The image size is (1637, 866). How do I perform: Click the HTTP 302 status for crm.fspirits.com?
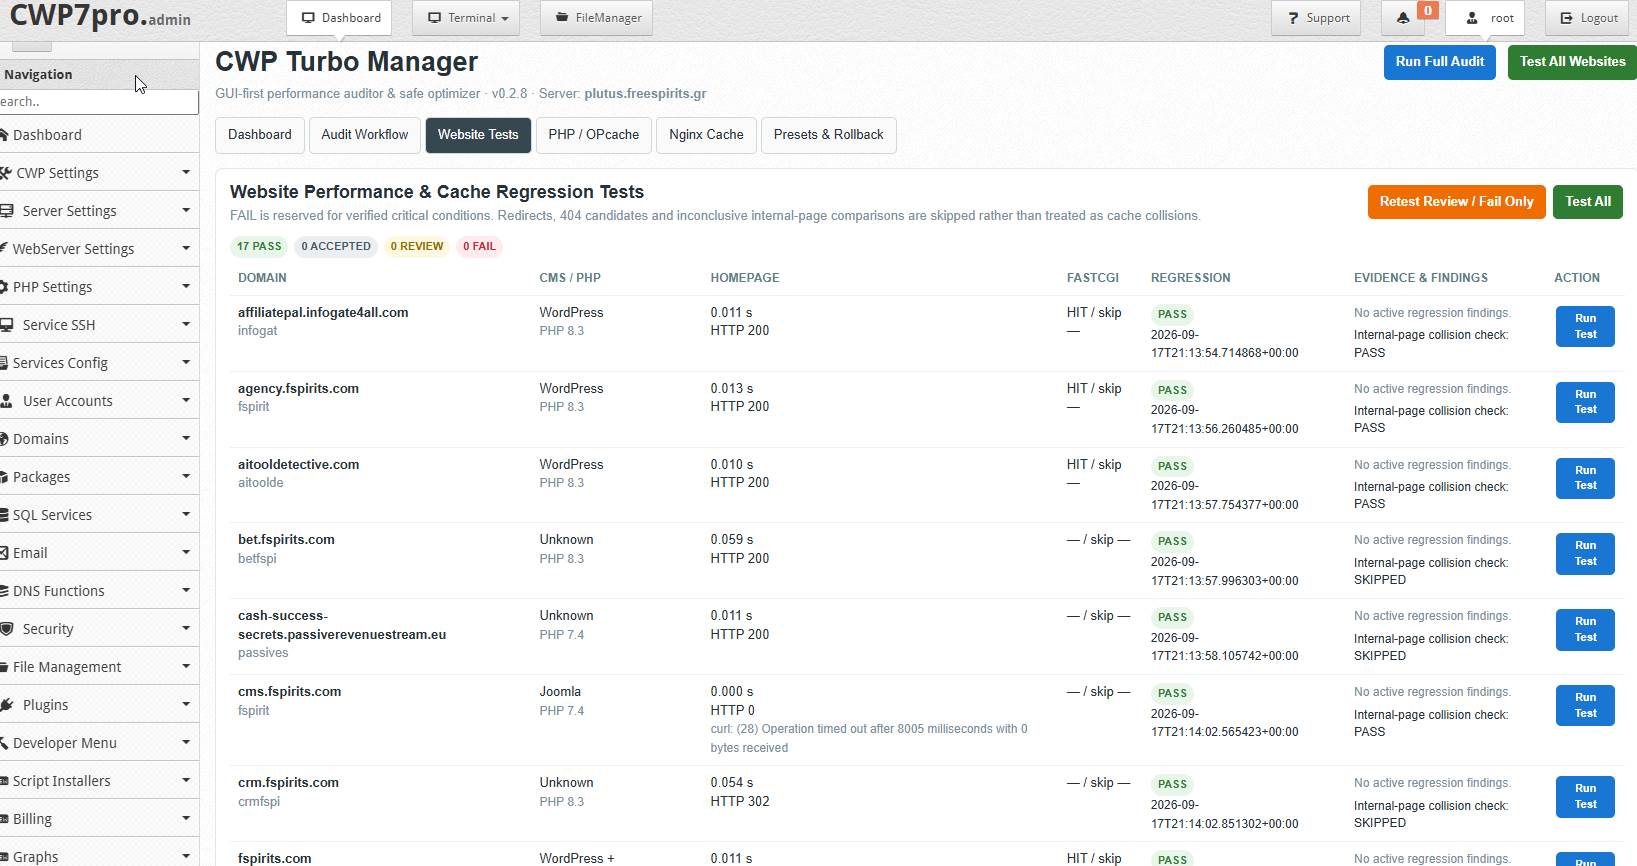pyautogui.click(x=740, y=801)
